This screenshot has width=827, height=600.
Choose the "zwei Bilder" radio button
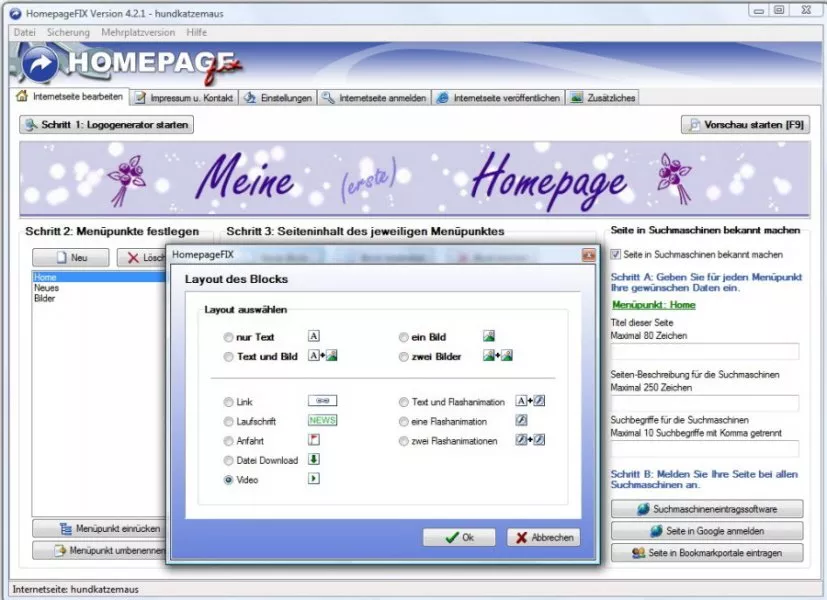point(404,357)
